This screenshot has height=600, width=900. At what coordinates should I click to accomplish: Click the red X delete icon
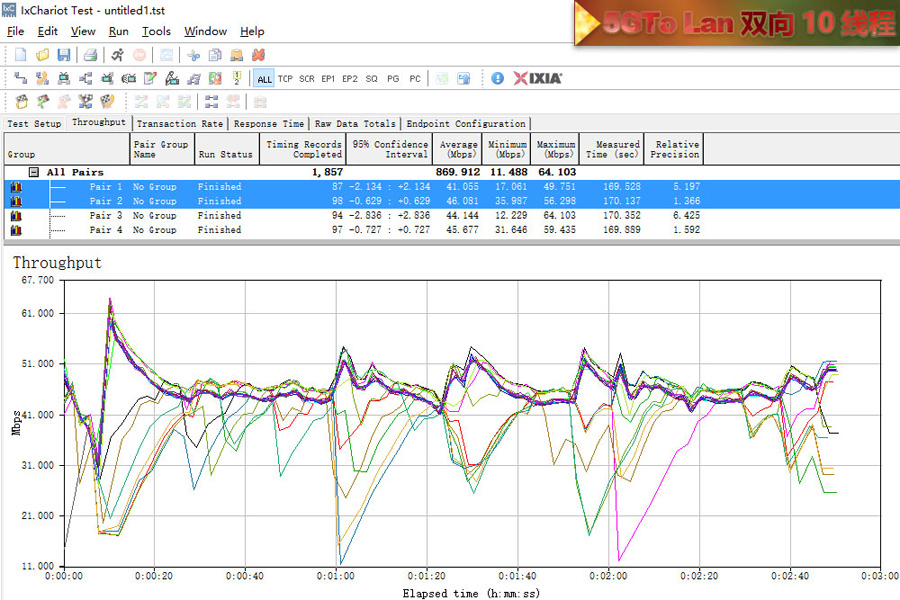(258, 55)
